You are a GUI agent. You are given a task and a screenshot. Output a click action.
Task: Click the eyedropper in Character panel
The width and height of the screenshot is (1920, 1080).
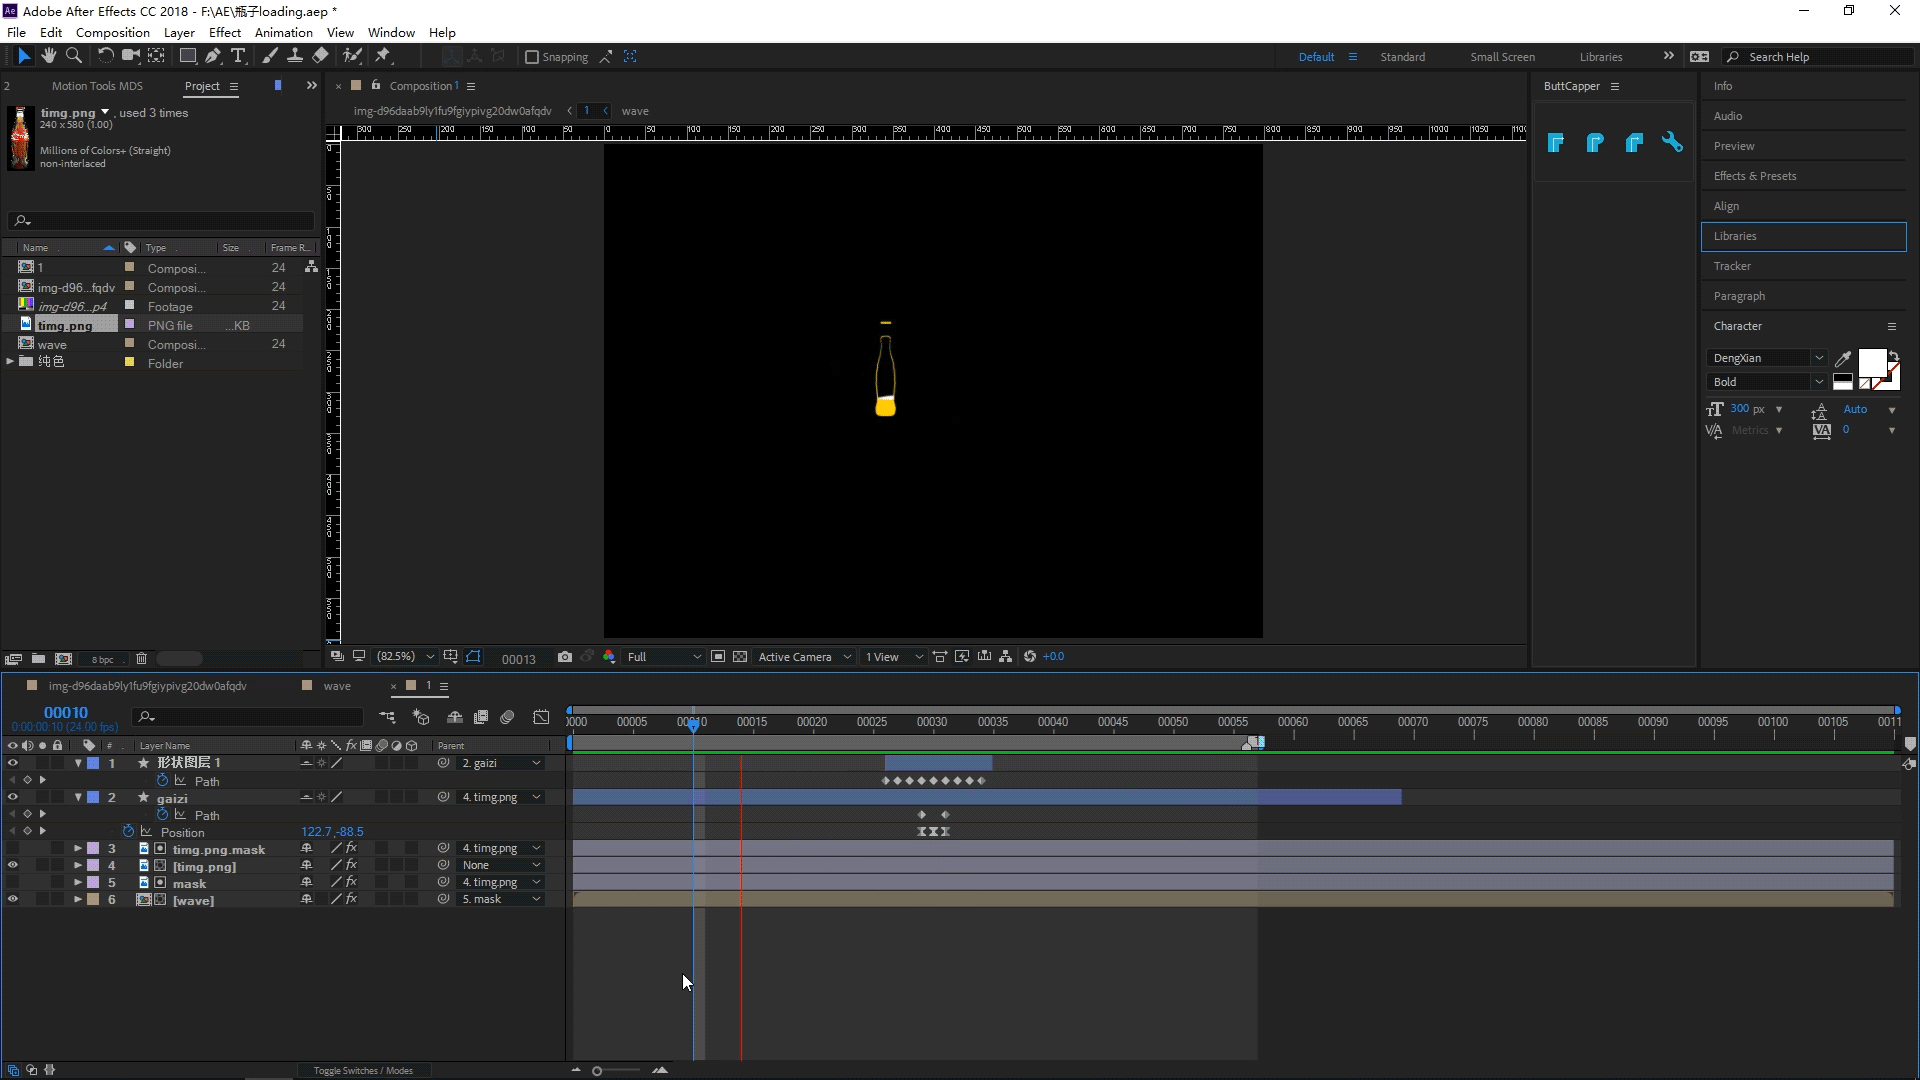pos(1843,358)
